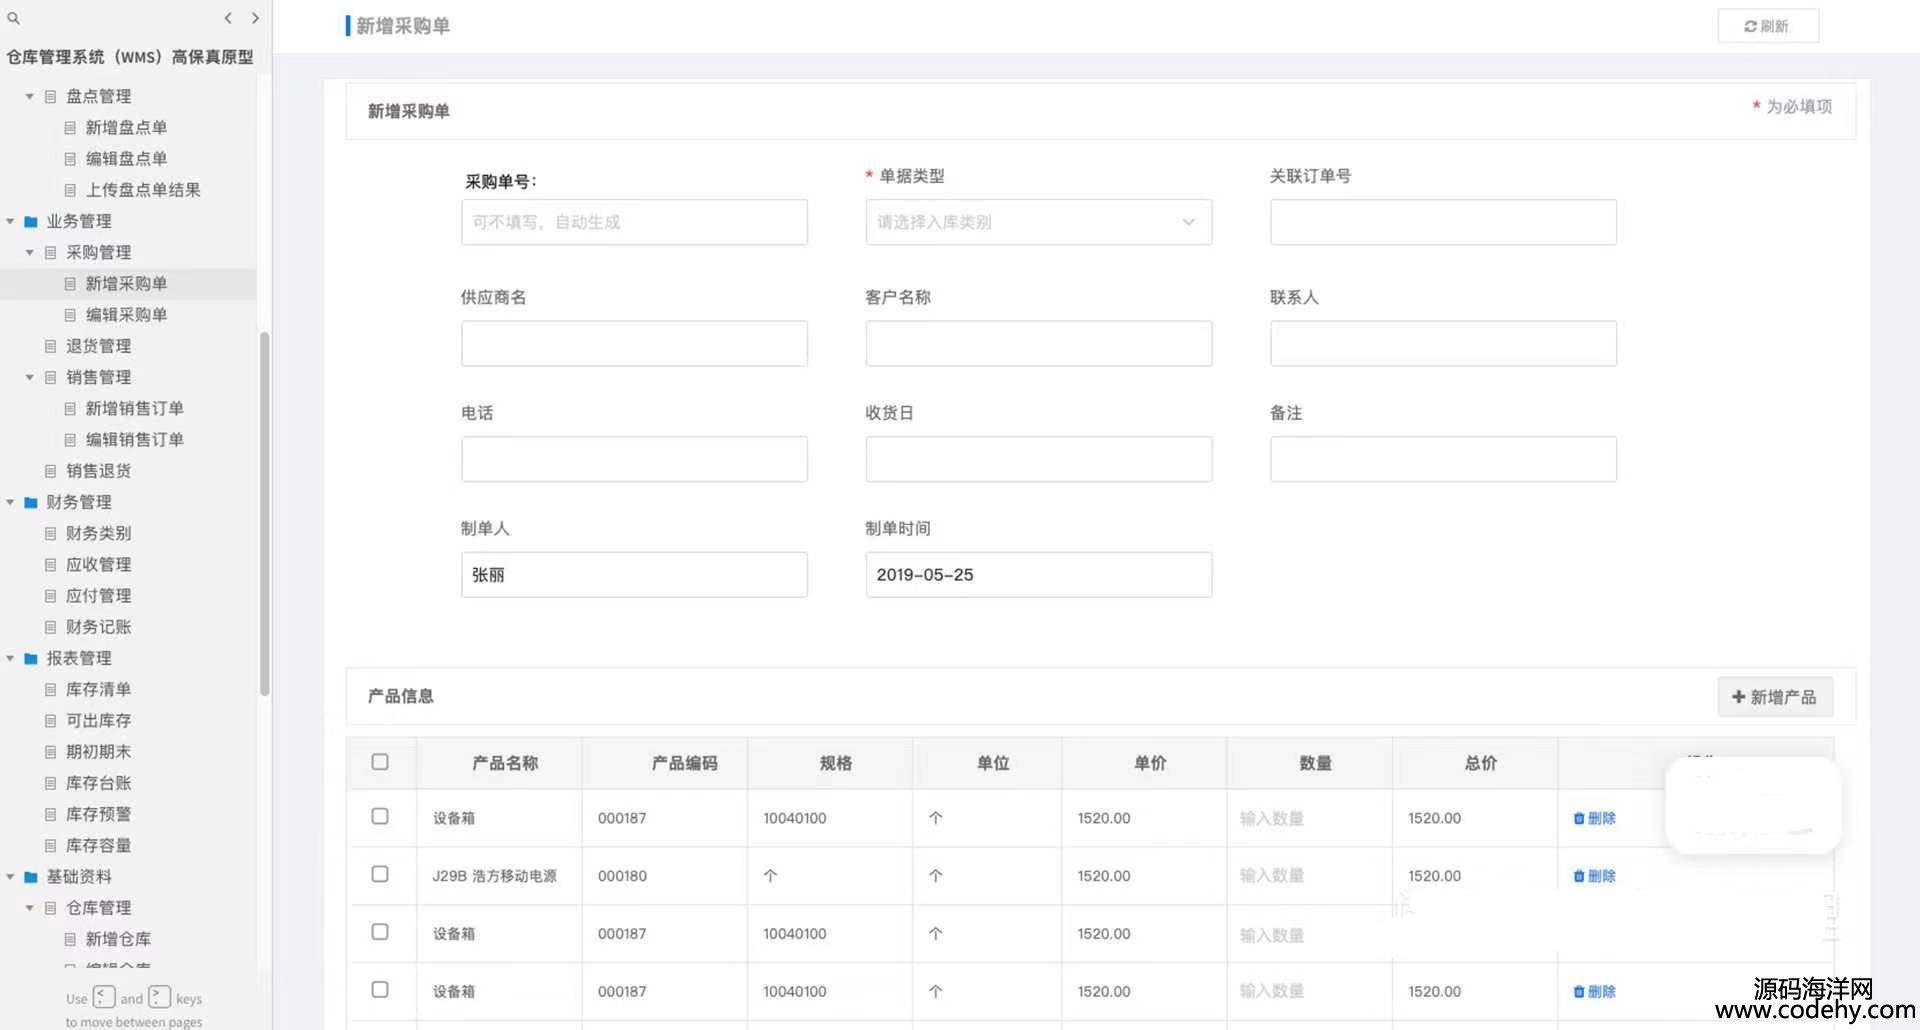Collapse the 报表管理 folder arrow
This screenshot has width=1920, height=1030.
pyautogui.click(x=10, y=658)
